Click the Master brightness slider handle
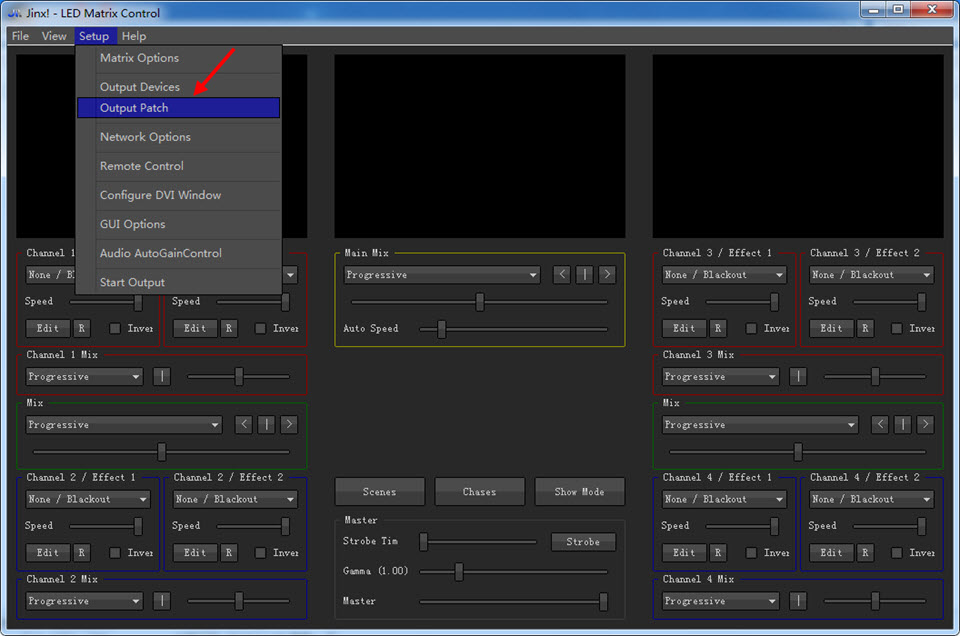This screenshot has height=636, width=960. 603,602
